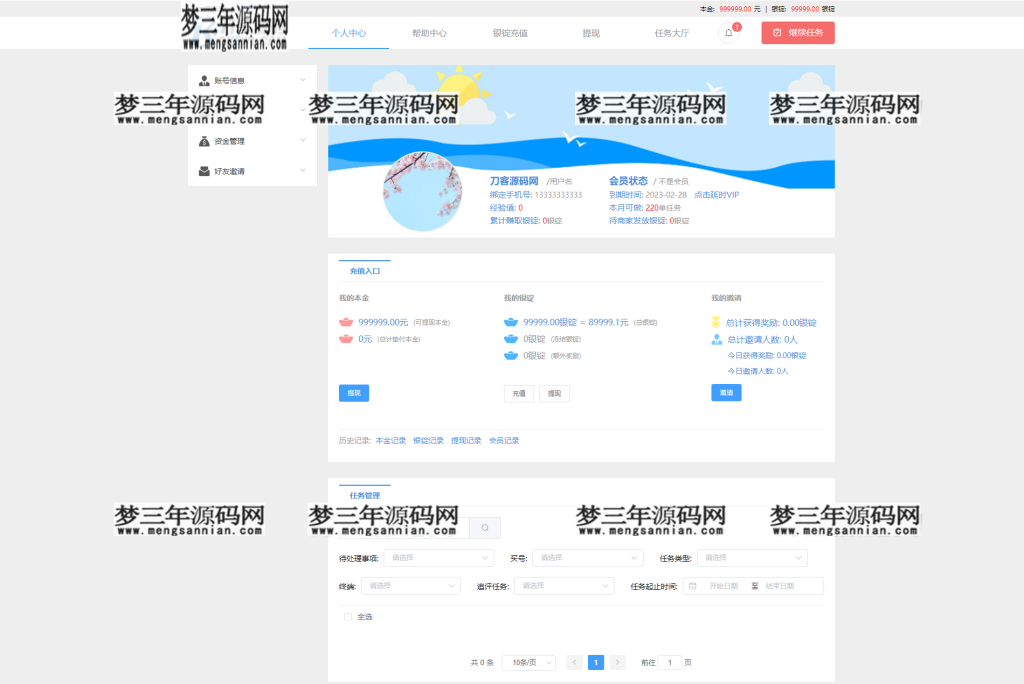
Task: Click the blue 邀请 button
Action: click(726, 393)
